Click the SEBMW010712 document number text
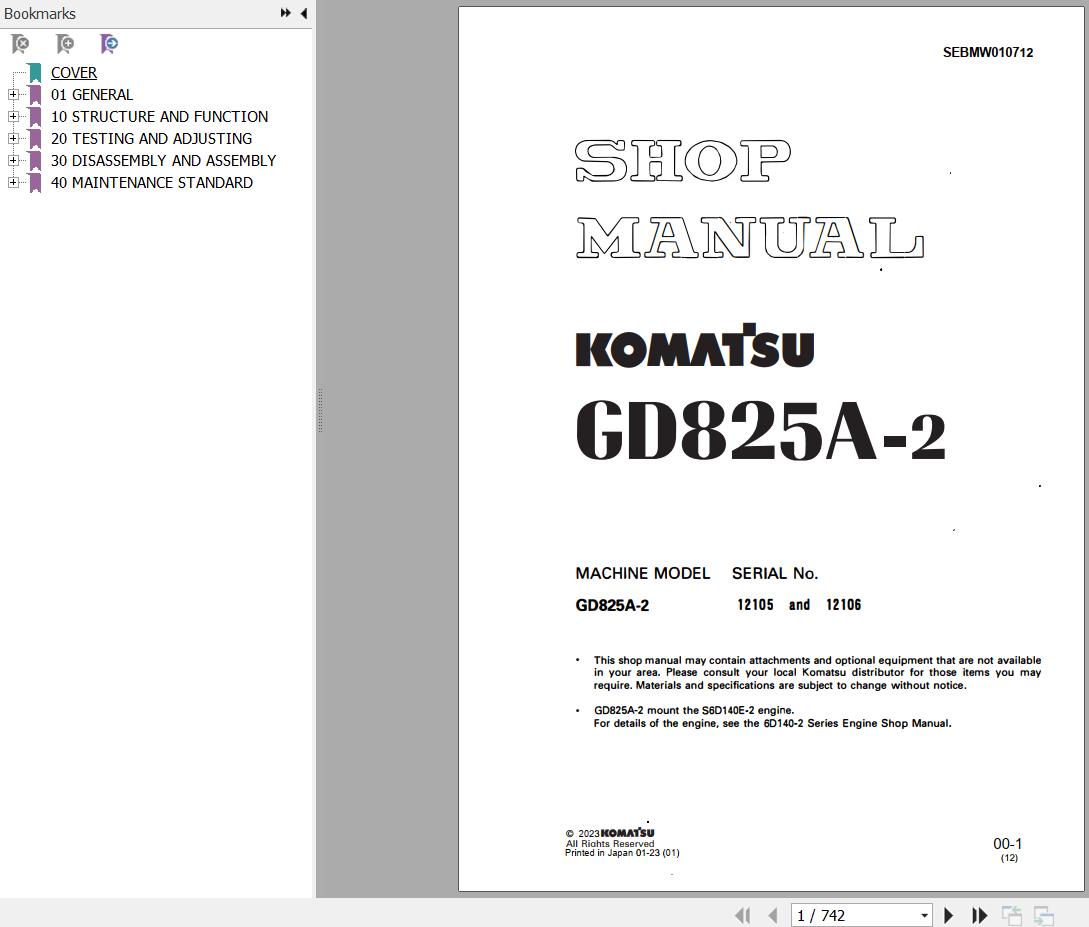 (x=988, y=53)
